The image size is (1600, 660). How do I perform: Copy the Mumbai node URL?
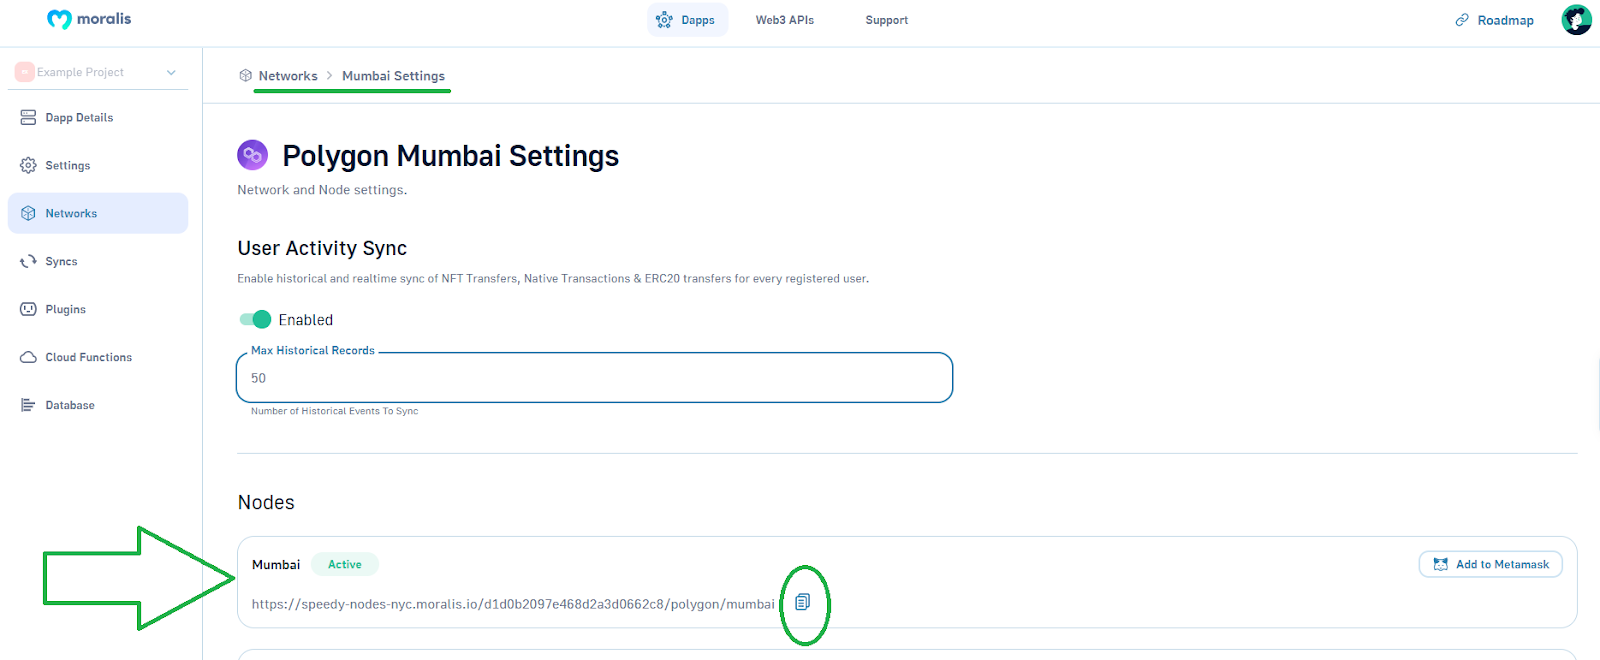(802, 602)
